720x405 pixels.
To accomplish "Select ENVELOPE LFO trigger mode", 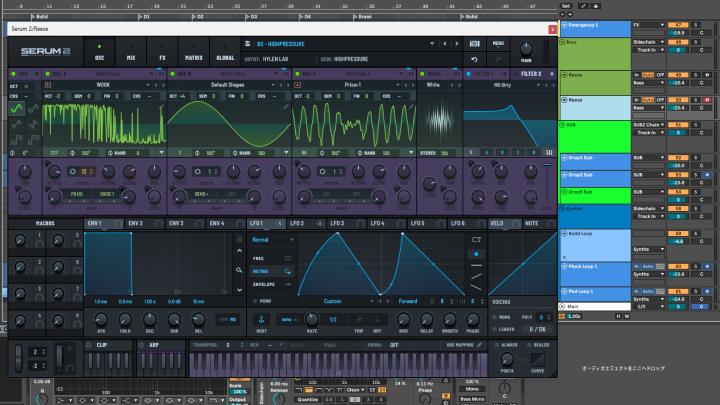I will click(271, 284).
